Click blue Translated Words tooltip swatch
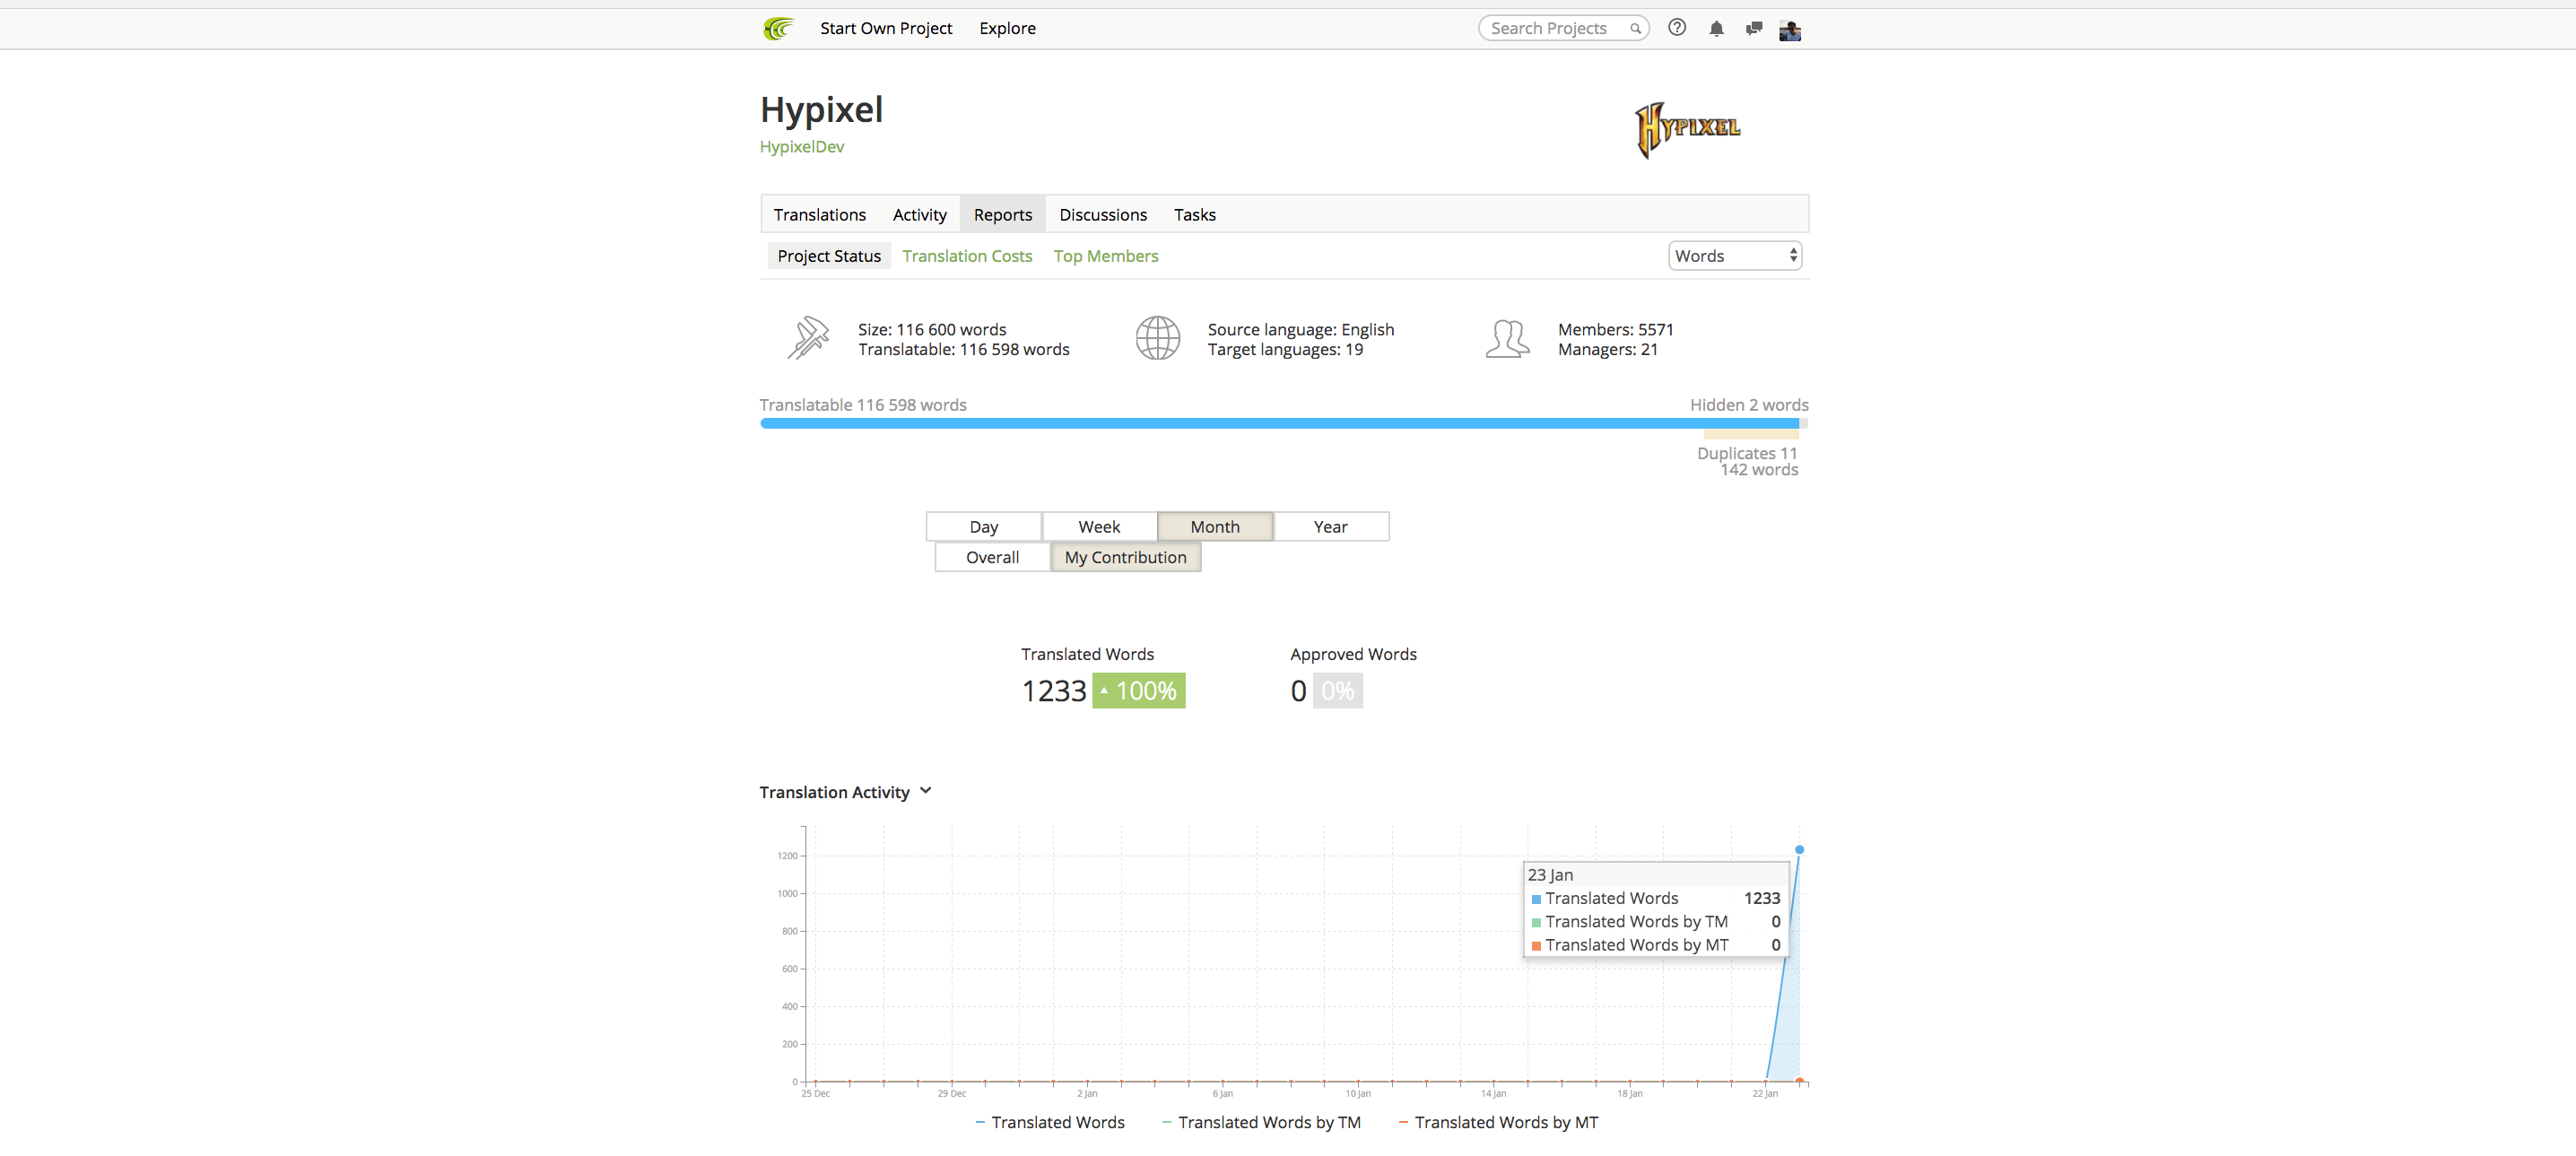Image resolution: width=2576 pixels, height=1156 pixels. coord(1536,900)
